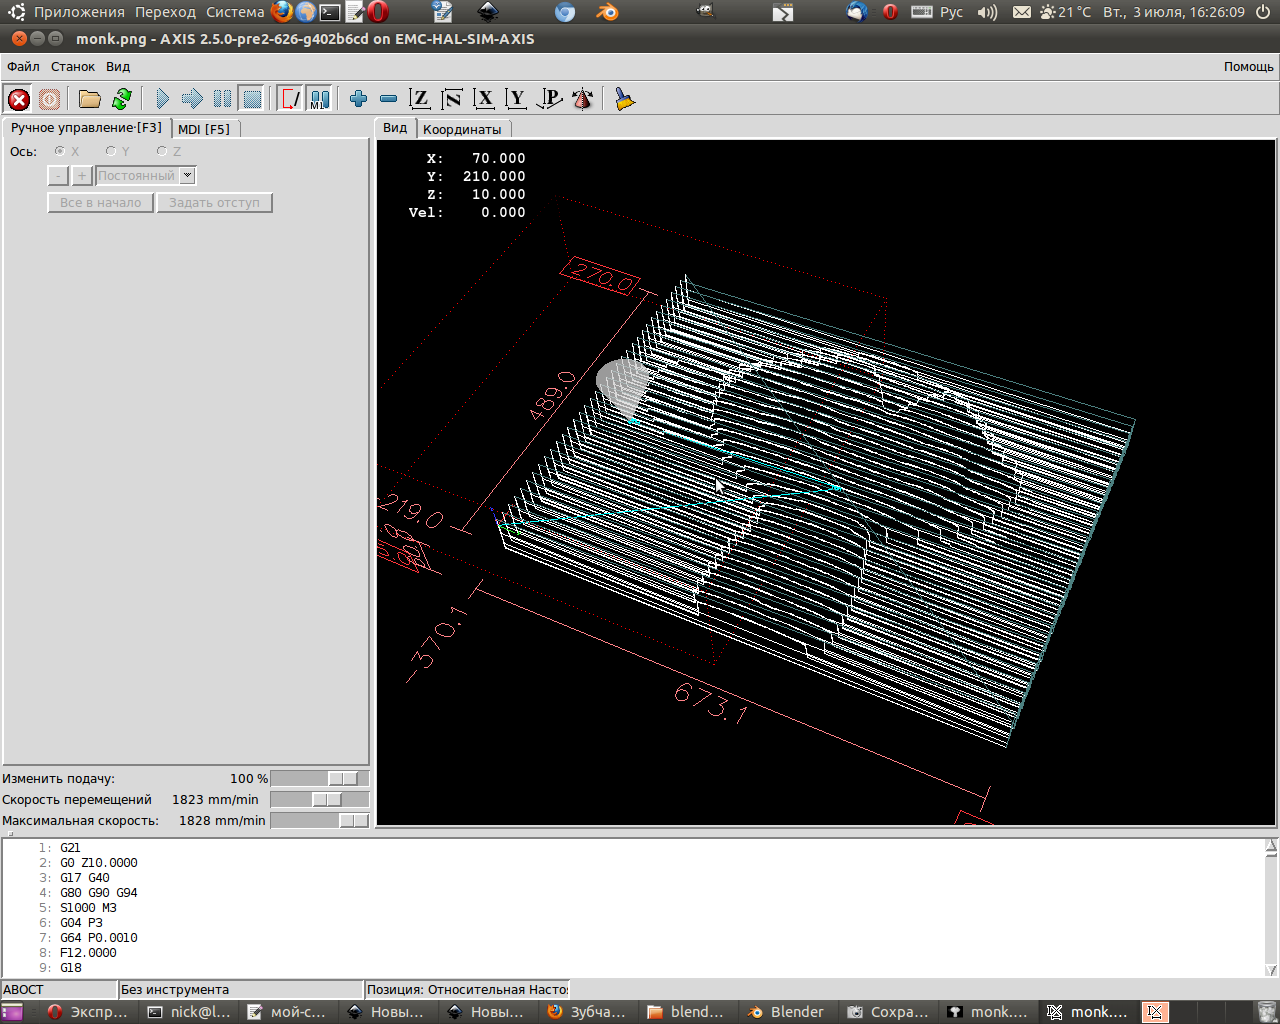Reload the current file with the green arrows
The image size is (1280, 1024).
(x=122, y=99)
